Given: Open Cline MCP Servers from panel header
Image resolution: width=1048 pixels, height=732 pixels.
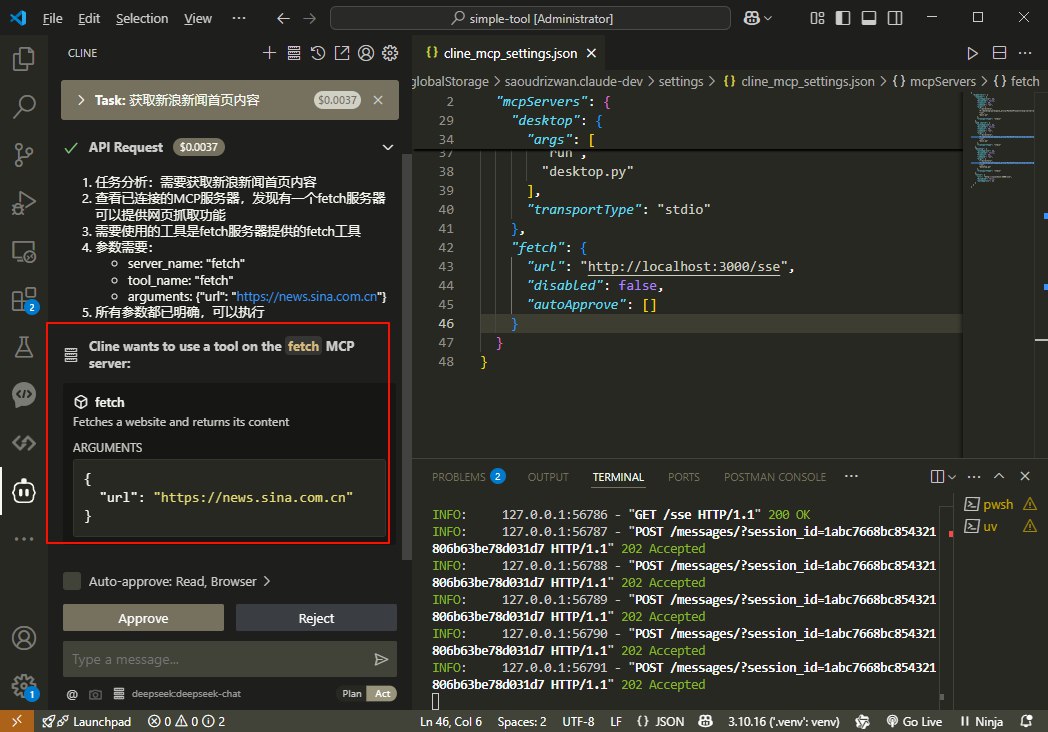Looking at the screenshot, I should tap(293, 53).
